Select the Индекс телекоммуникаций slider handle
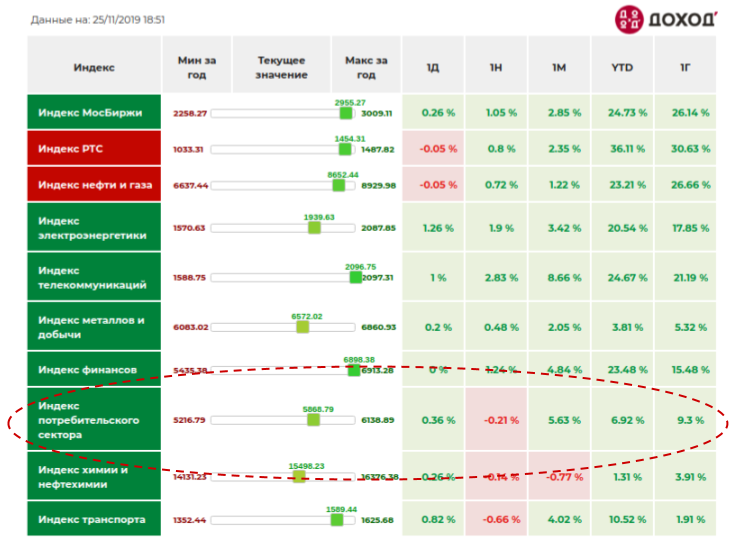Viewport: 736px width, 546px height. tap(356, 277)
